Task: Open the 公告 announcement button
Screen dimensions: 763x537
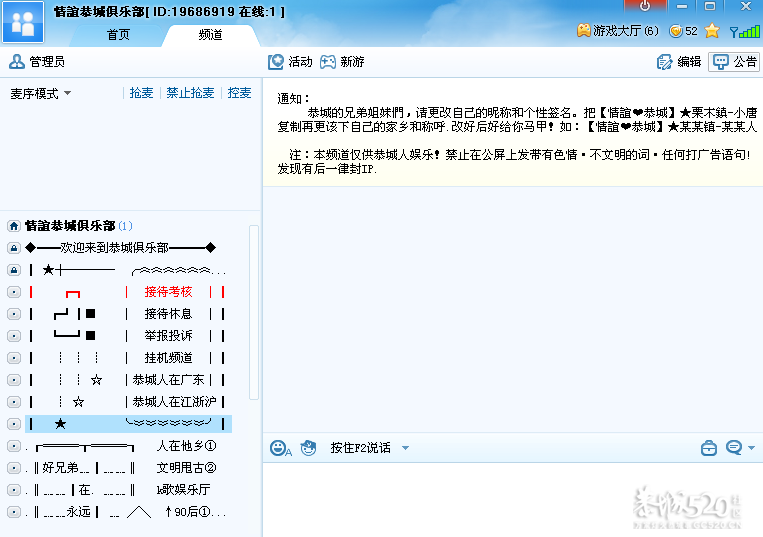Action: [x=734, y=62]
